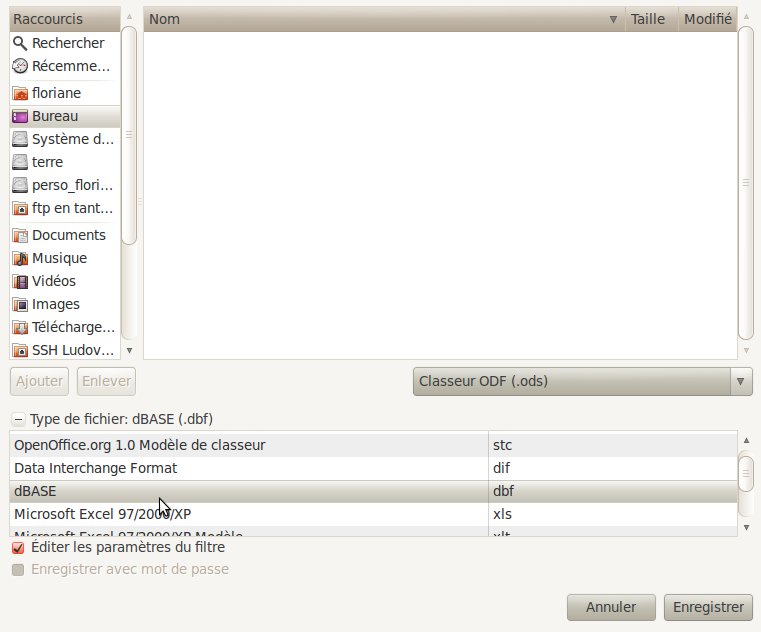Select the floriane home folder icon
This screenshot has width=761, height=632.
coord(20,93)
